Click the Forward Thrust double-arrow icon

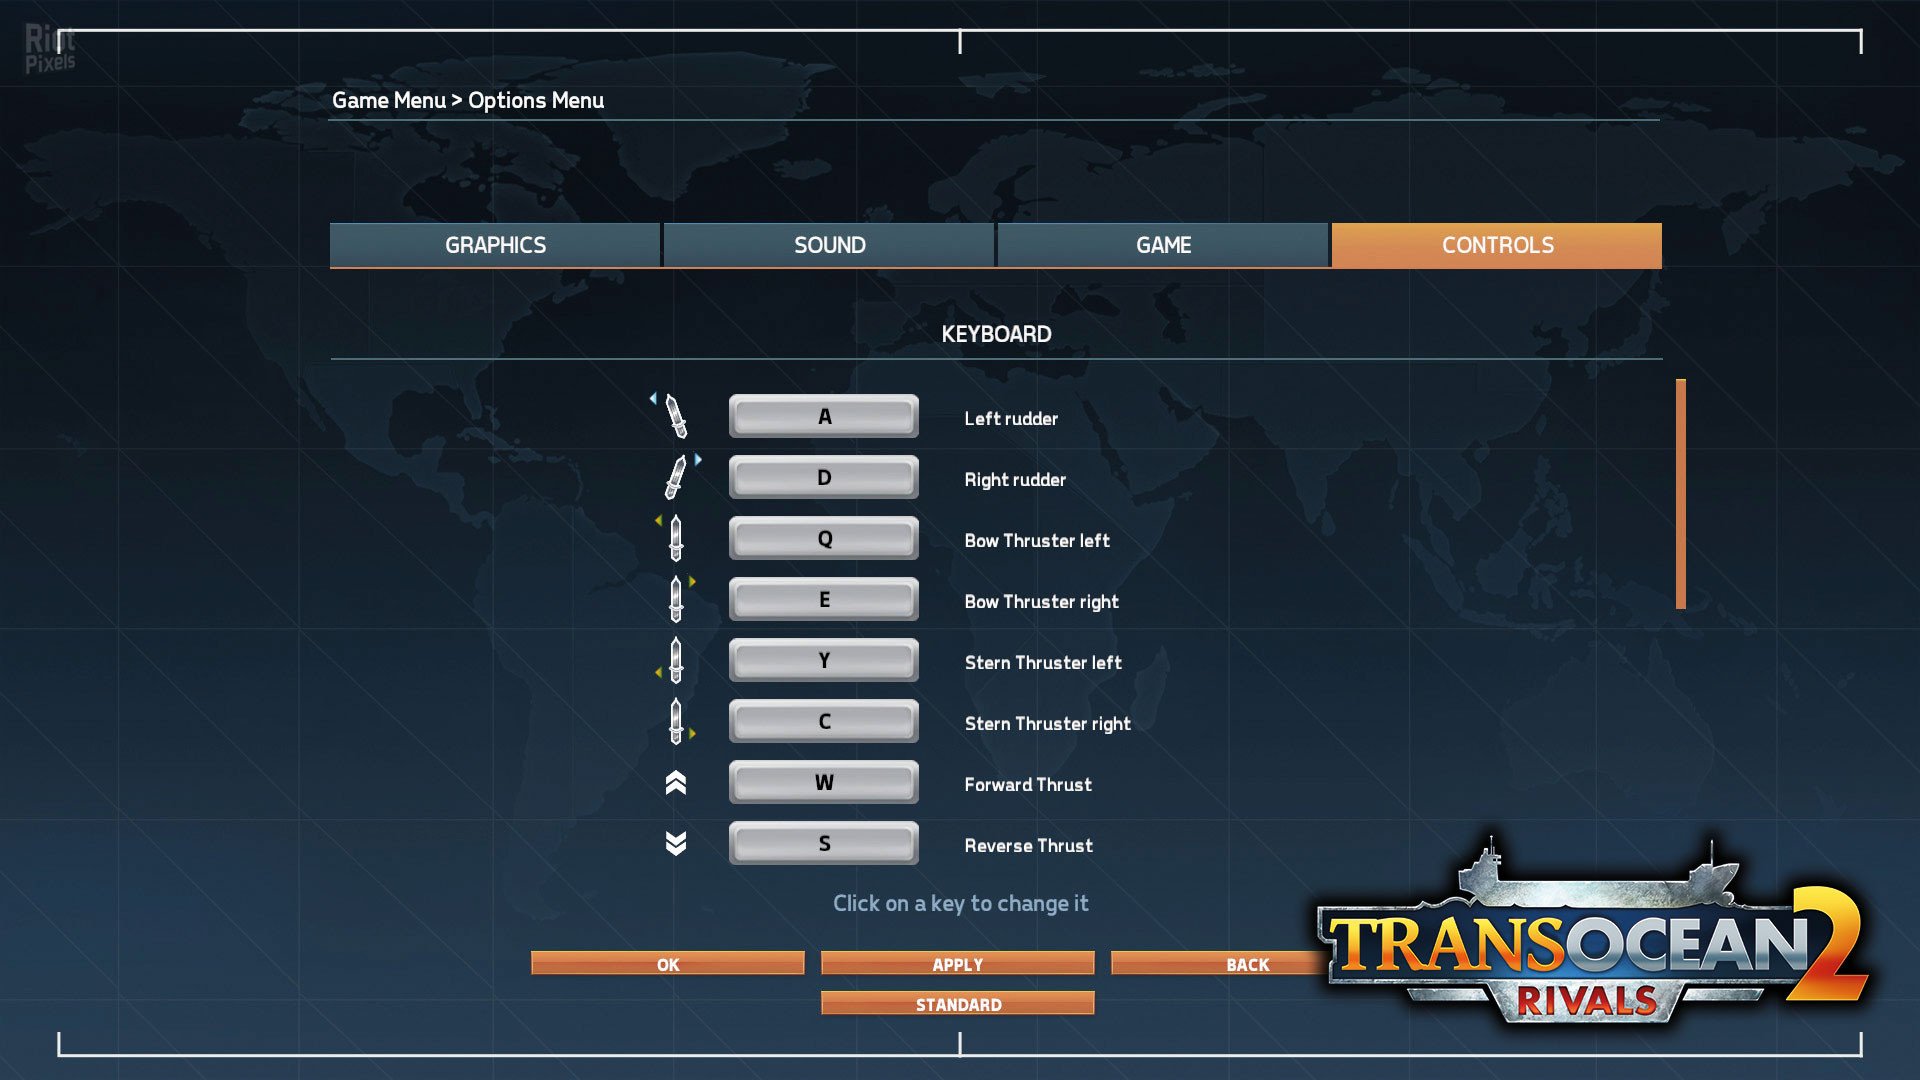677,782
